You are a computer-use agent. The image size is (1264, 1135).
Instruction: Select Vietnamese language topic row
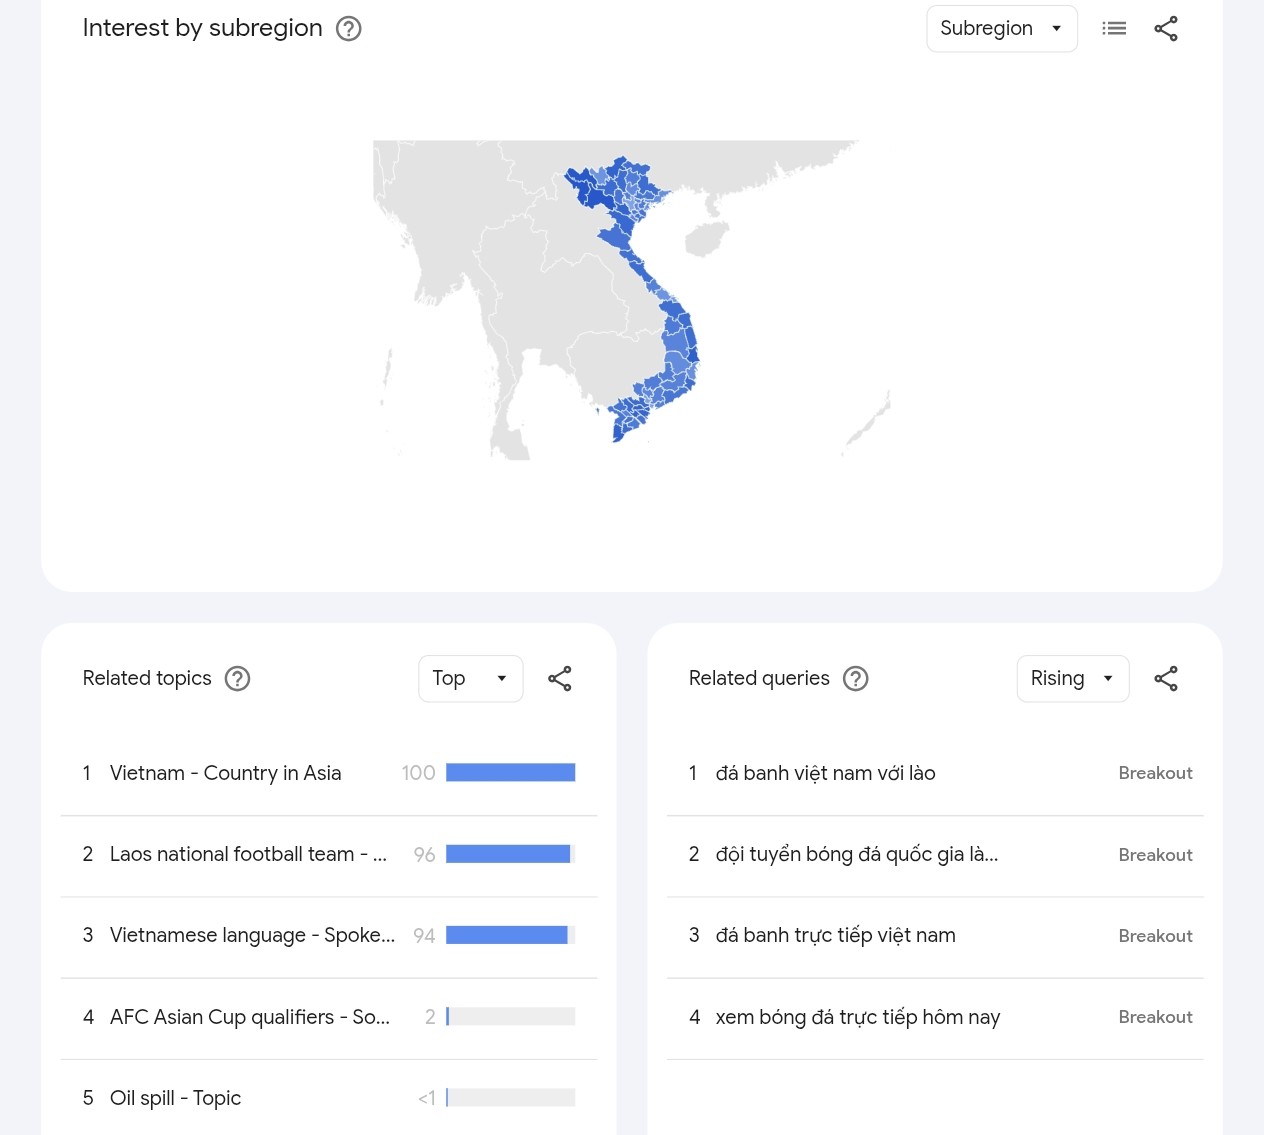pos(252,935)
